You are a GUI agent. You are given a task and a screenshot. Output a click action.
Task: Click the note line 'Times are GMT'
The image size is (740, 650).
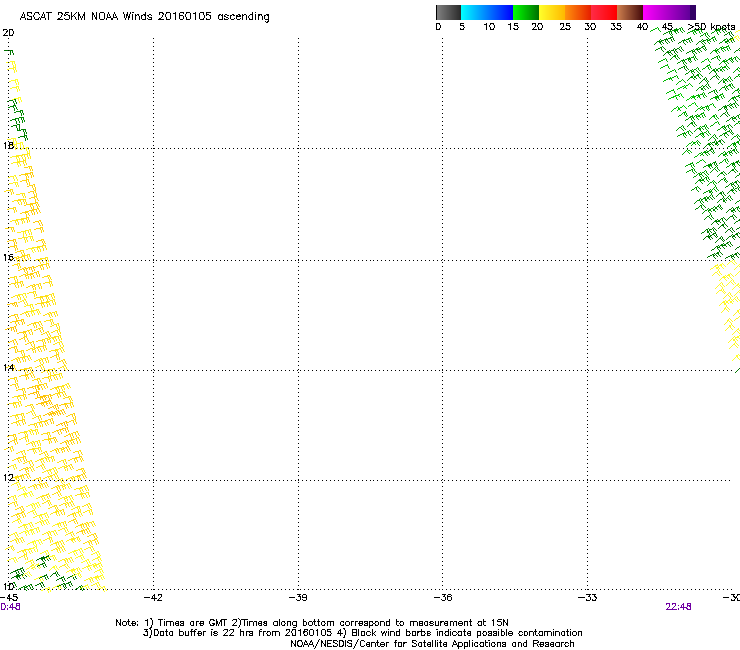coord(194,623)
